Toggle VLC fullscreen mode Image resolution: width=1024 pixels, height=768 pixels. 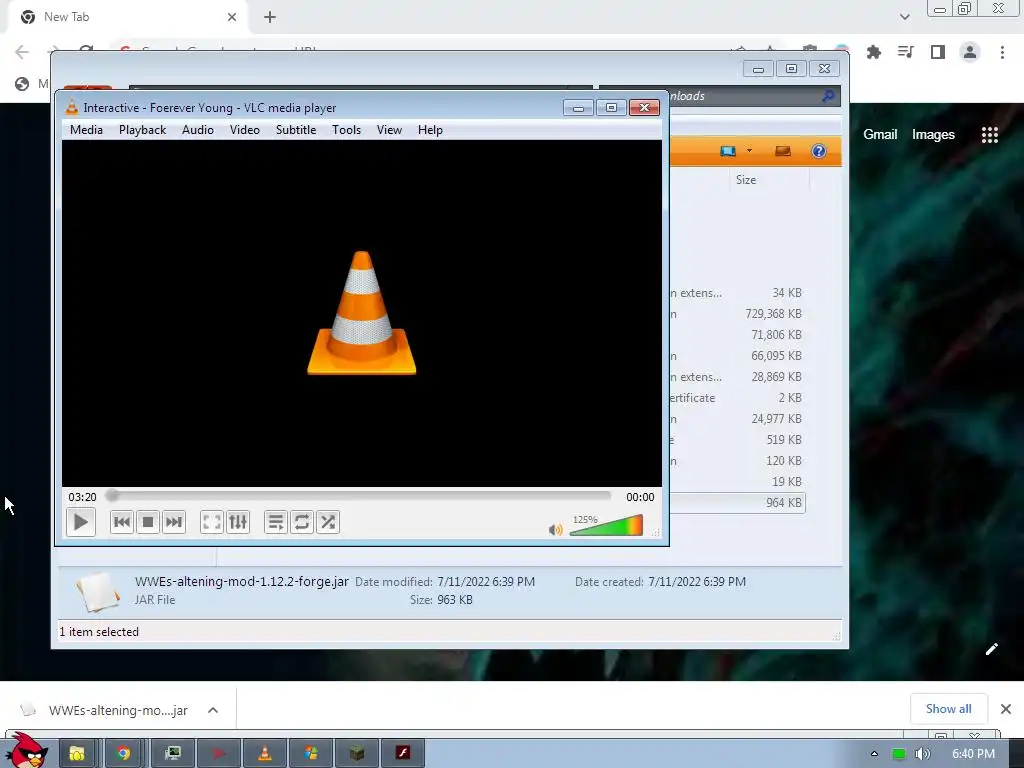point(212,522)
